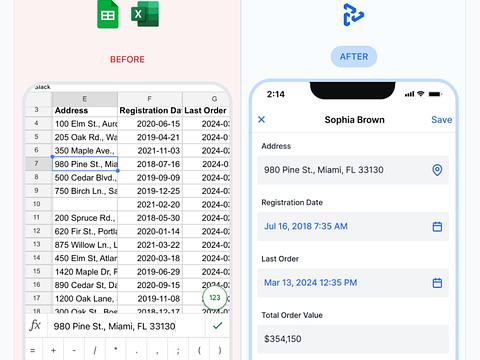
Task: Click the blue app logo above AFTER
Action: click(x=353, y=14)
